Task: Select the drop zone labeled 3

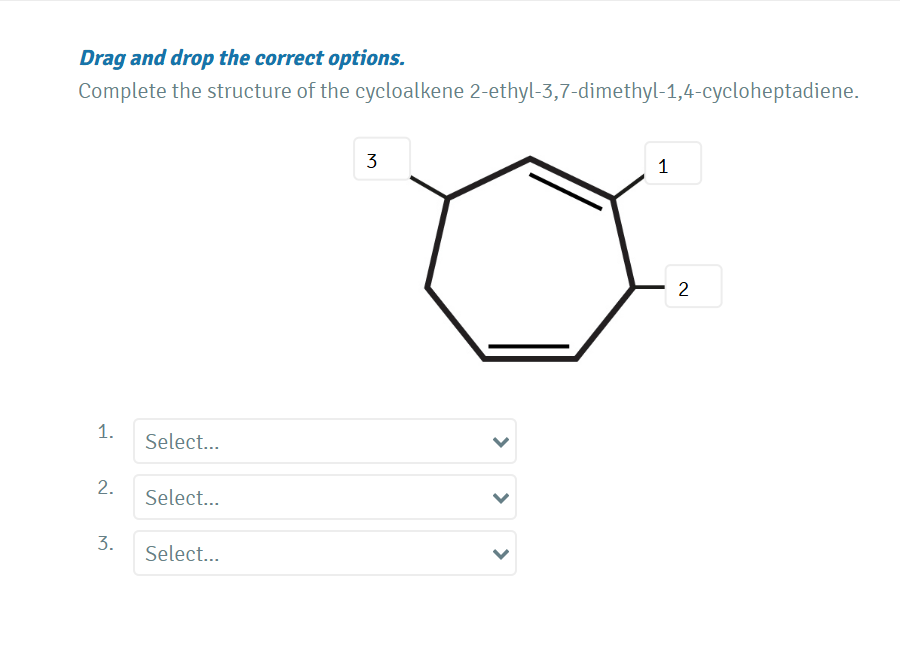Action: click(x=382, y=158)
